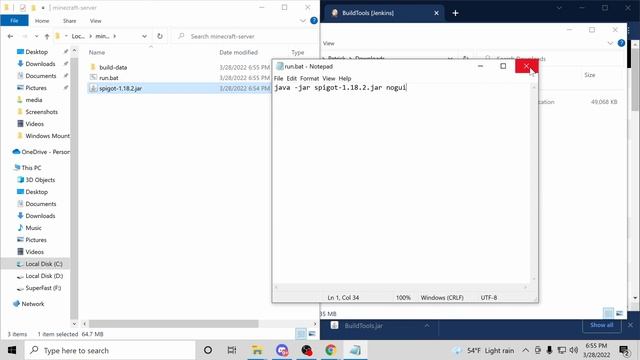Expand the Explorer ribbon chevron

(302, 21)
